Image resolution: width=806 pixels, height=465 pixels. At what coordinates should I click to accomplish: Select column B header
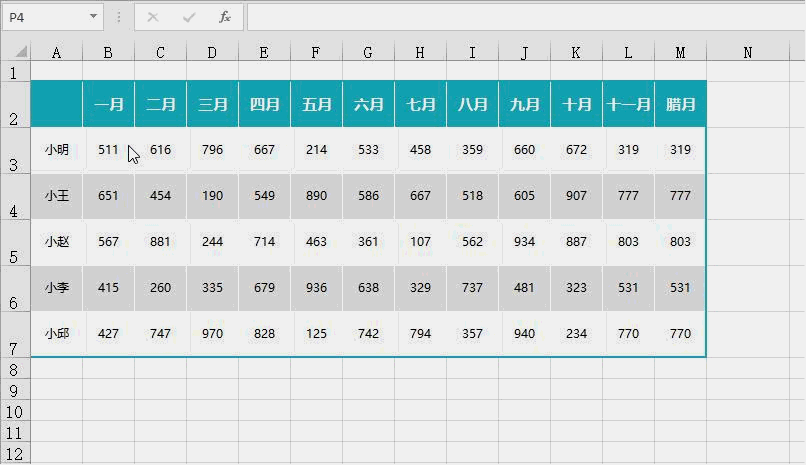108,52
